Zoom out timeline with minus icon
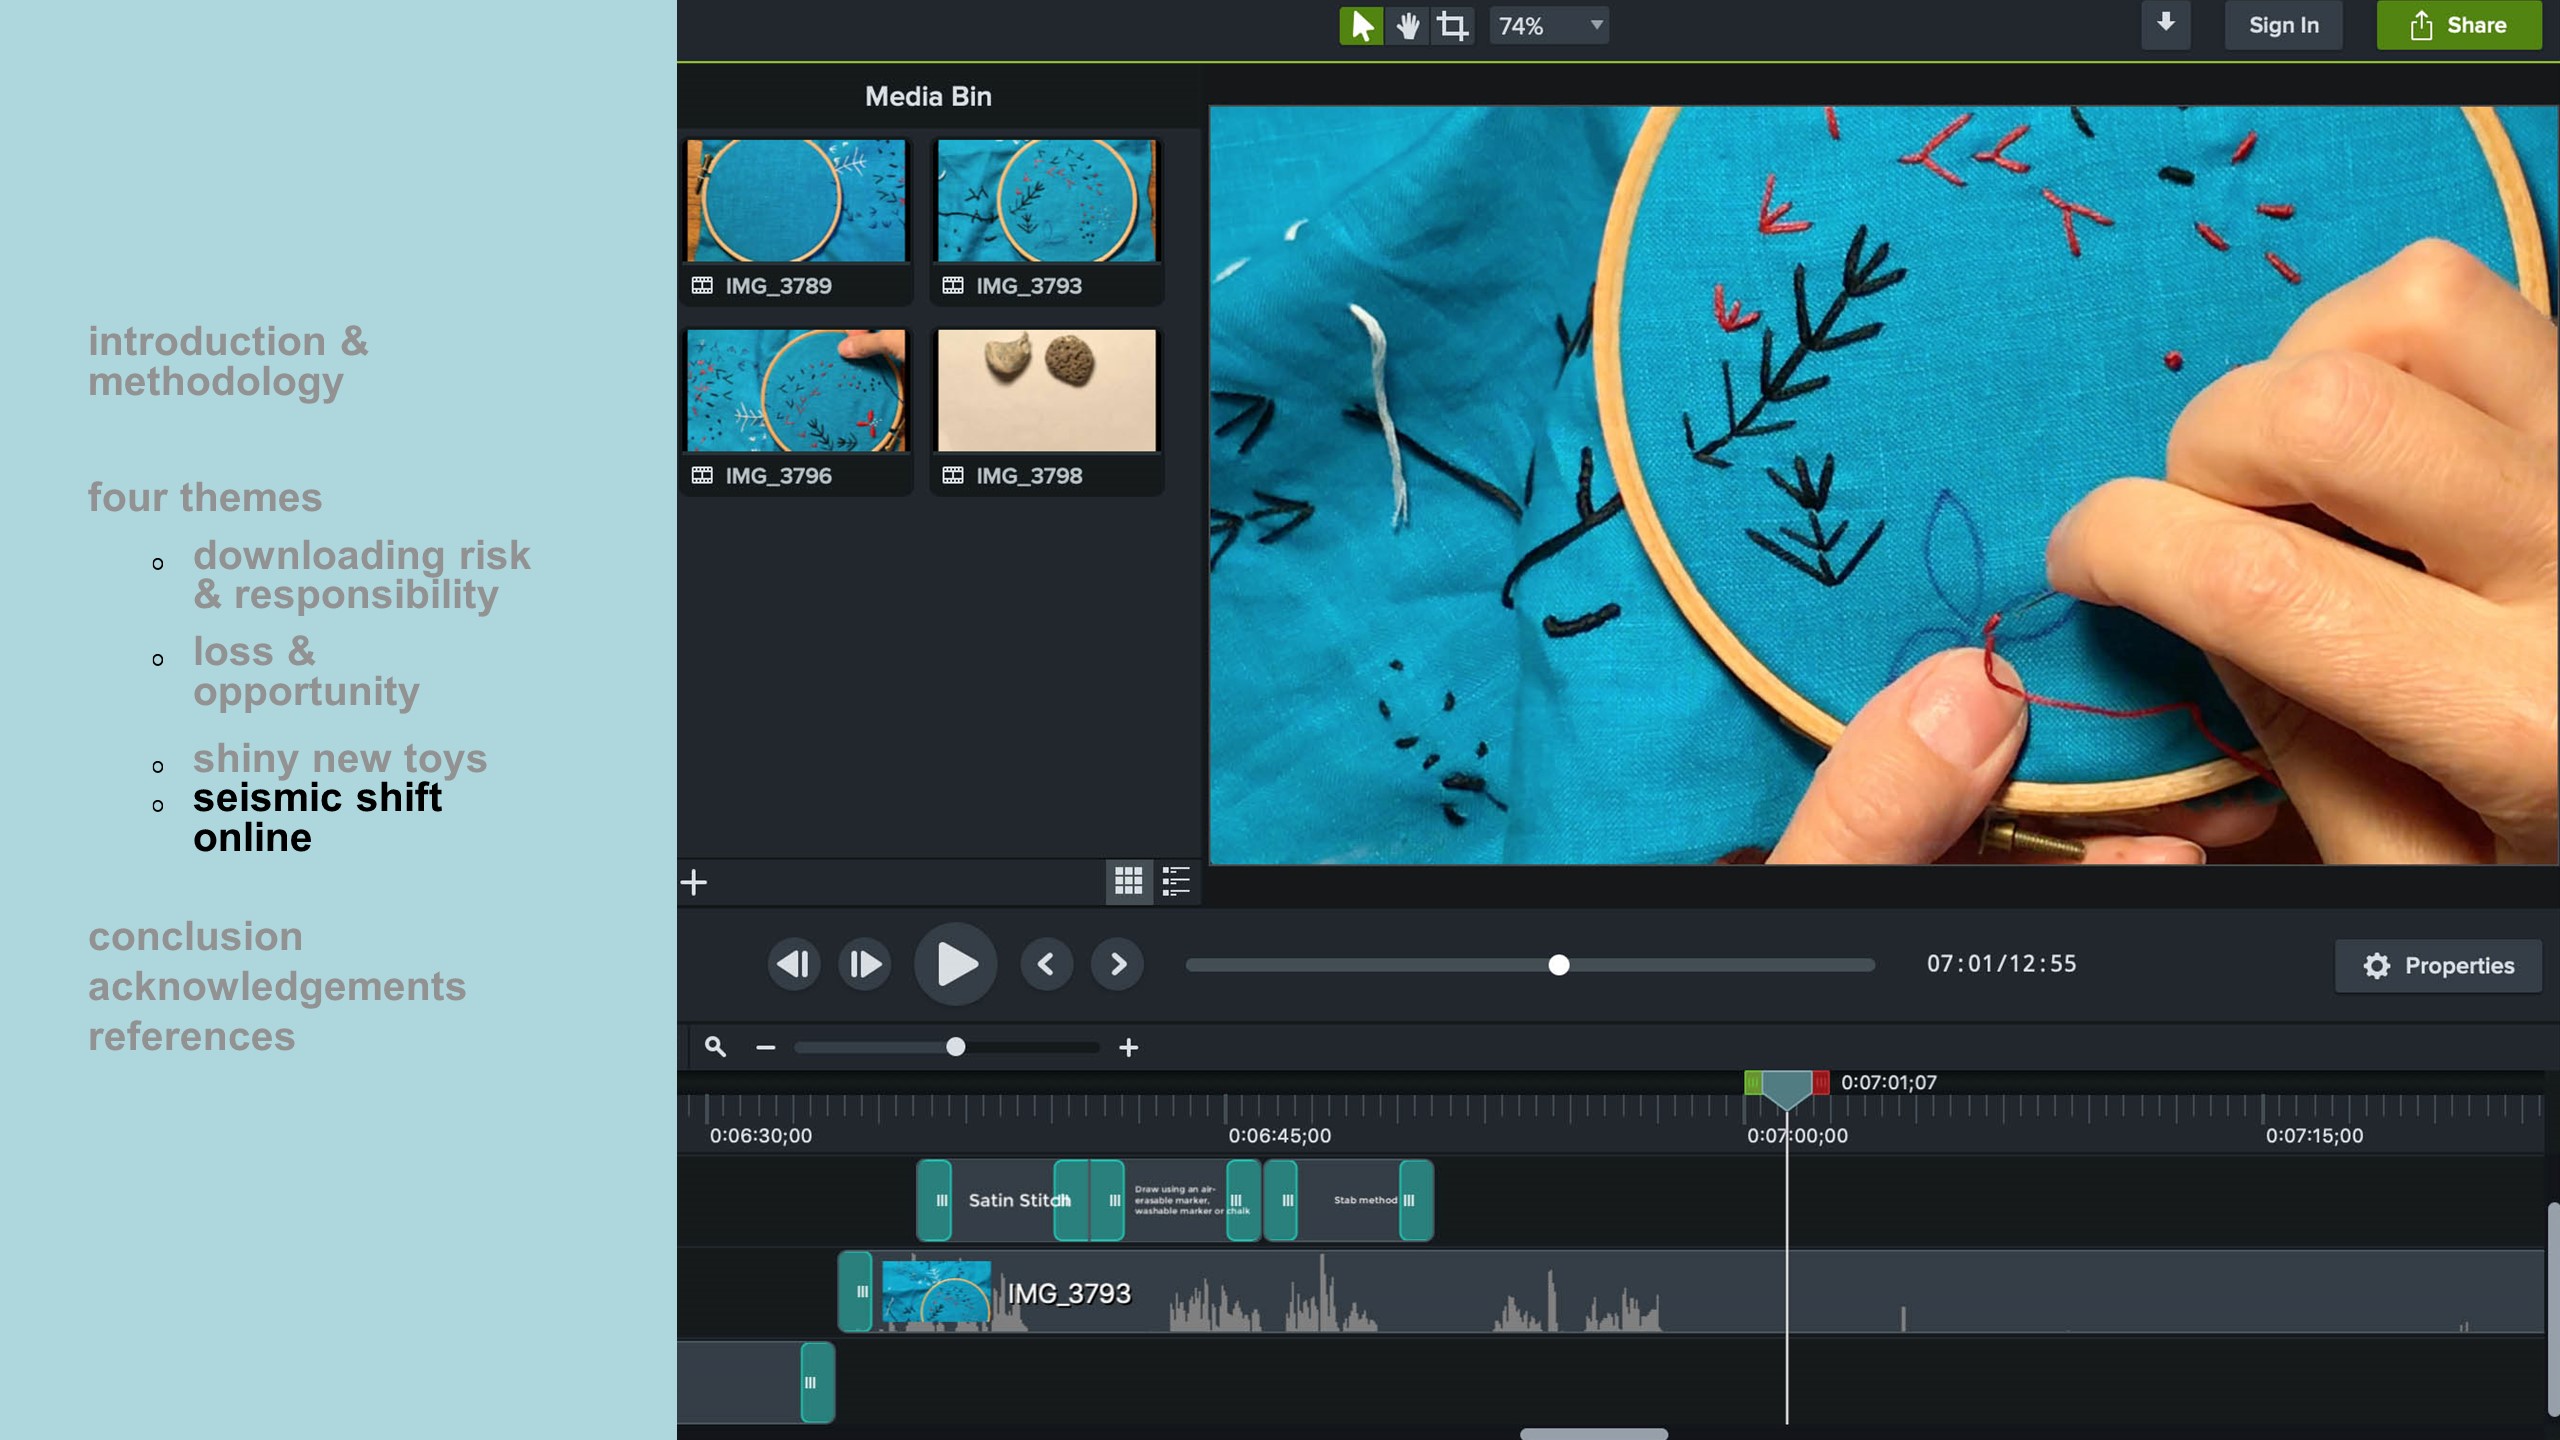The image size is (2560, 1440). 766,1047
